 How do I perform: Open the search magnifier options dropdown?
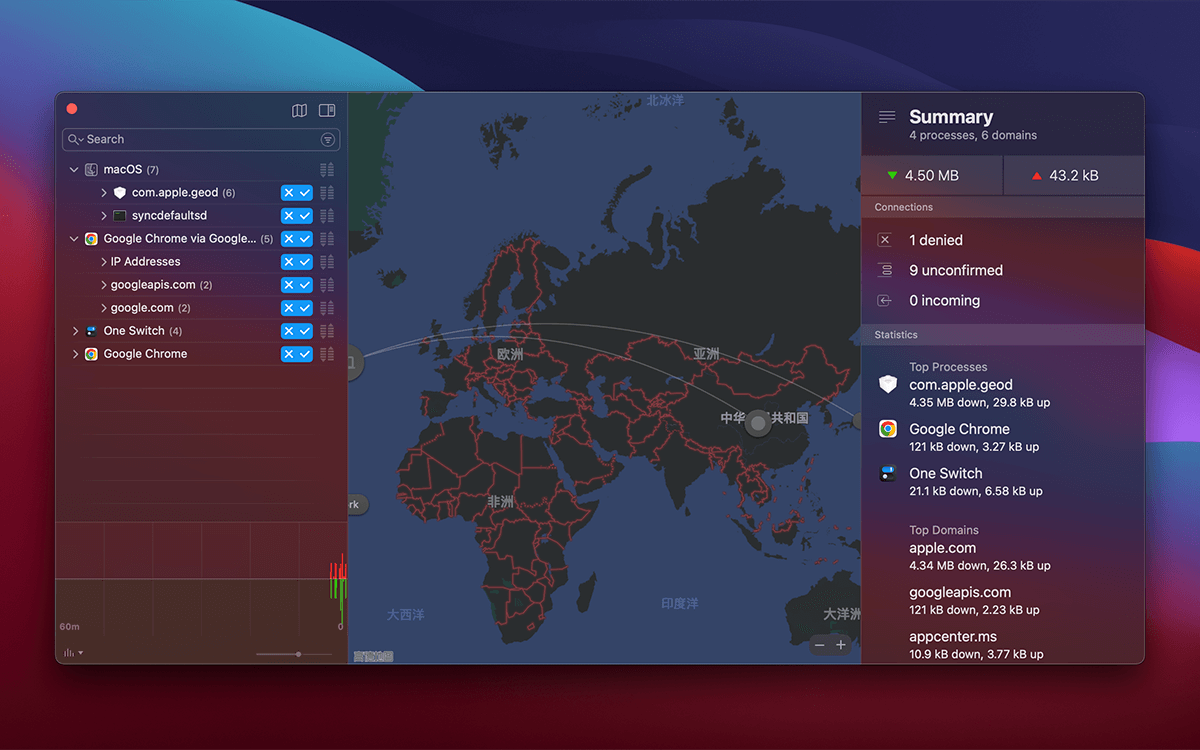pos(75,139)
